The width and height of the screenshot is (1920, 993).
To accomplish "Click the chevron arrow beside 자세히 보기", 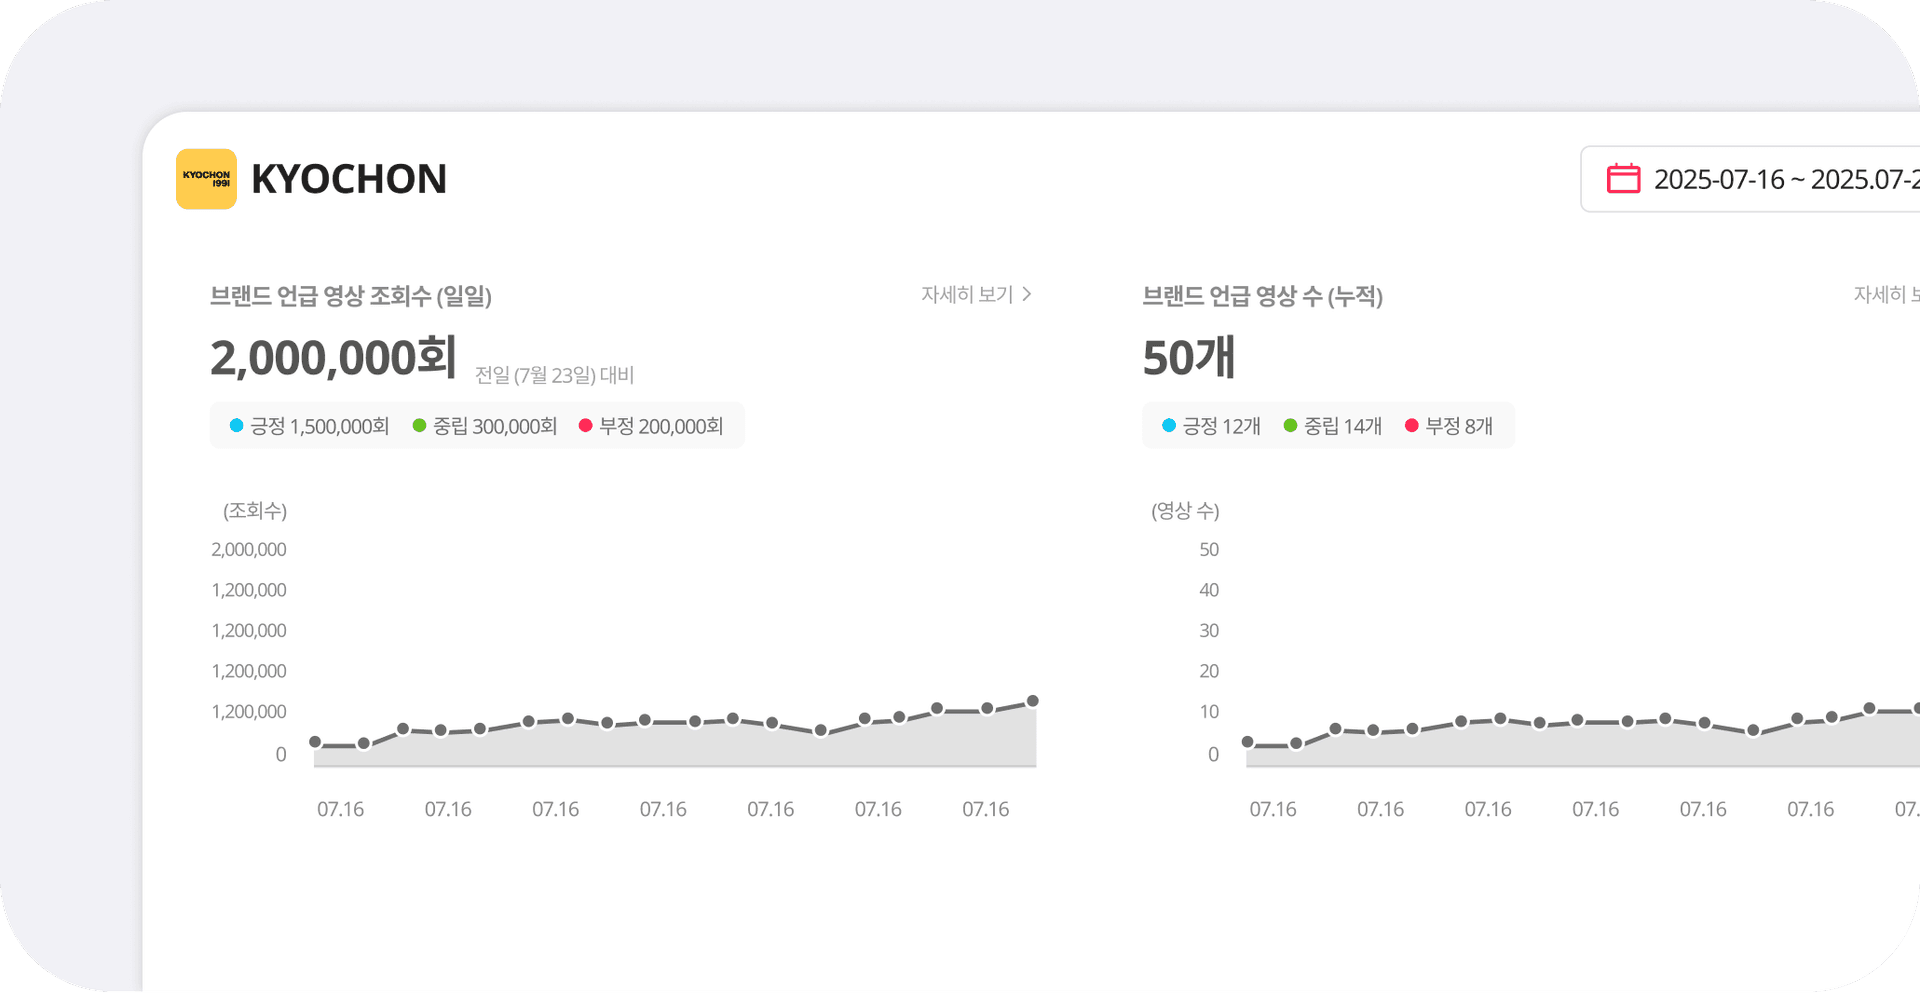I will pyautogui.click(x=1027, y=295).
